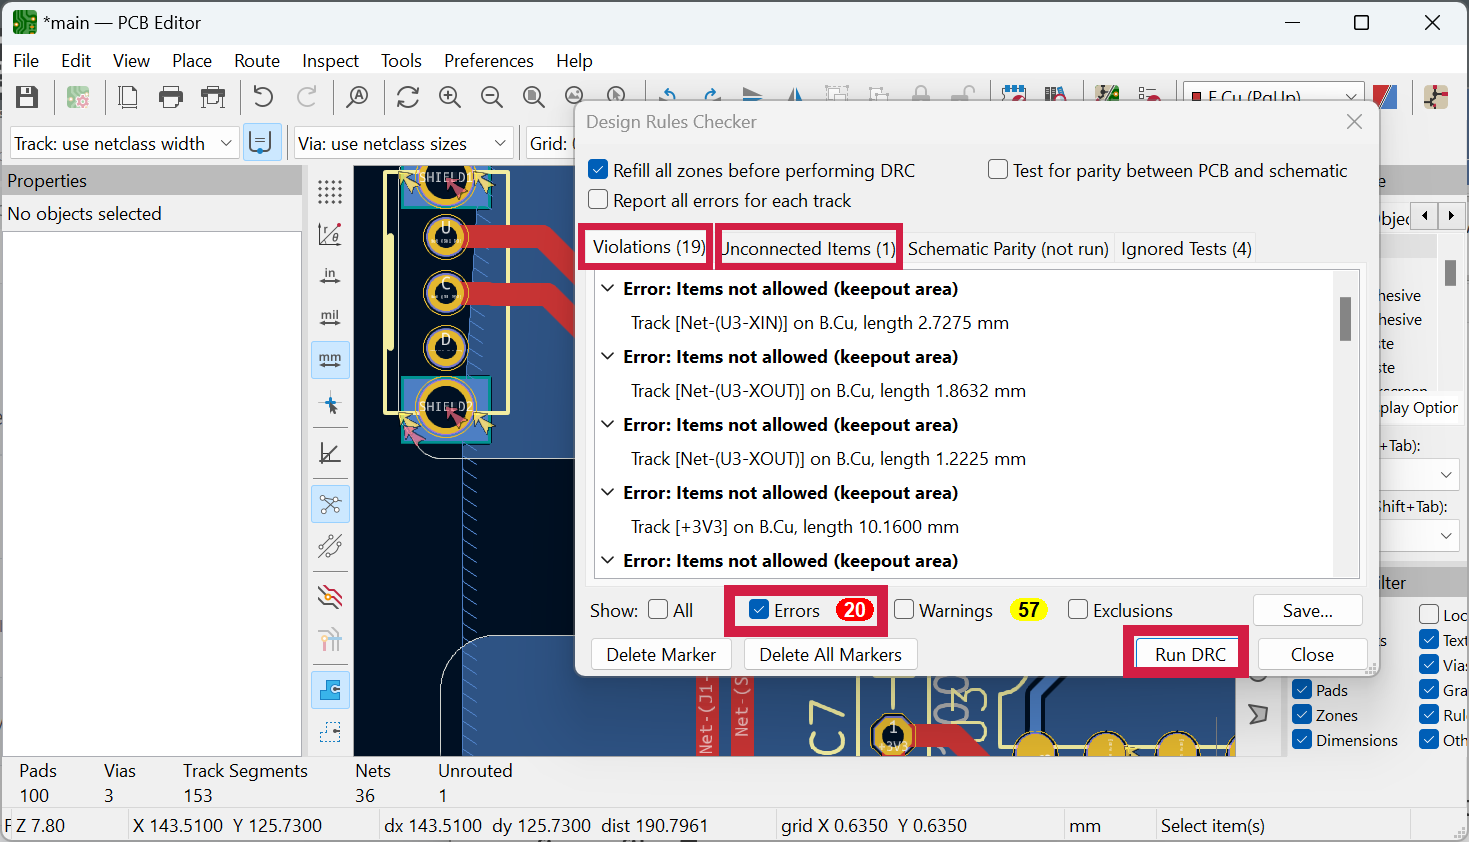Open the Preferences menu
Viewport: 1469px width, 842px height.
point(489,61)
